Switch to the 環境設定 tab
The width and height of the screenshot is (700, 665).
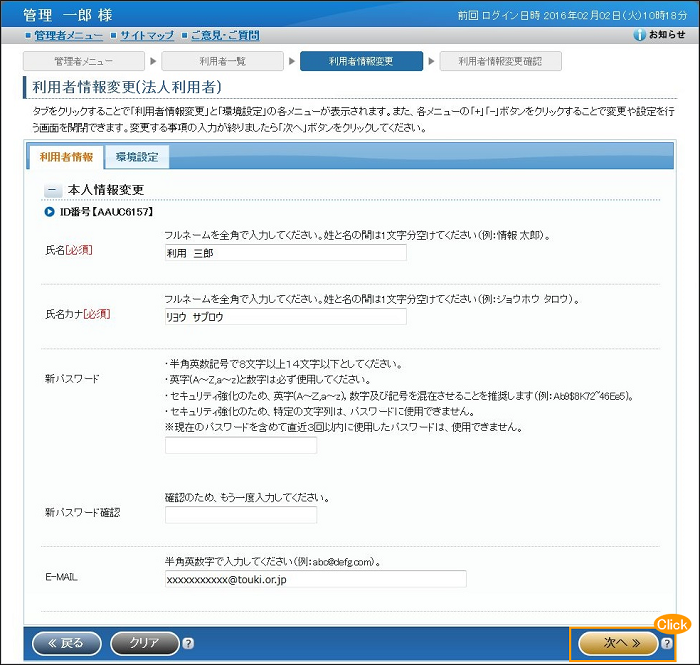tap(137, 157)
